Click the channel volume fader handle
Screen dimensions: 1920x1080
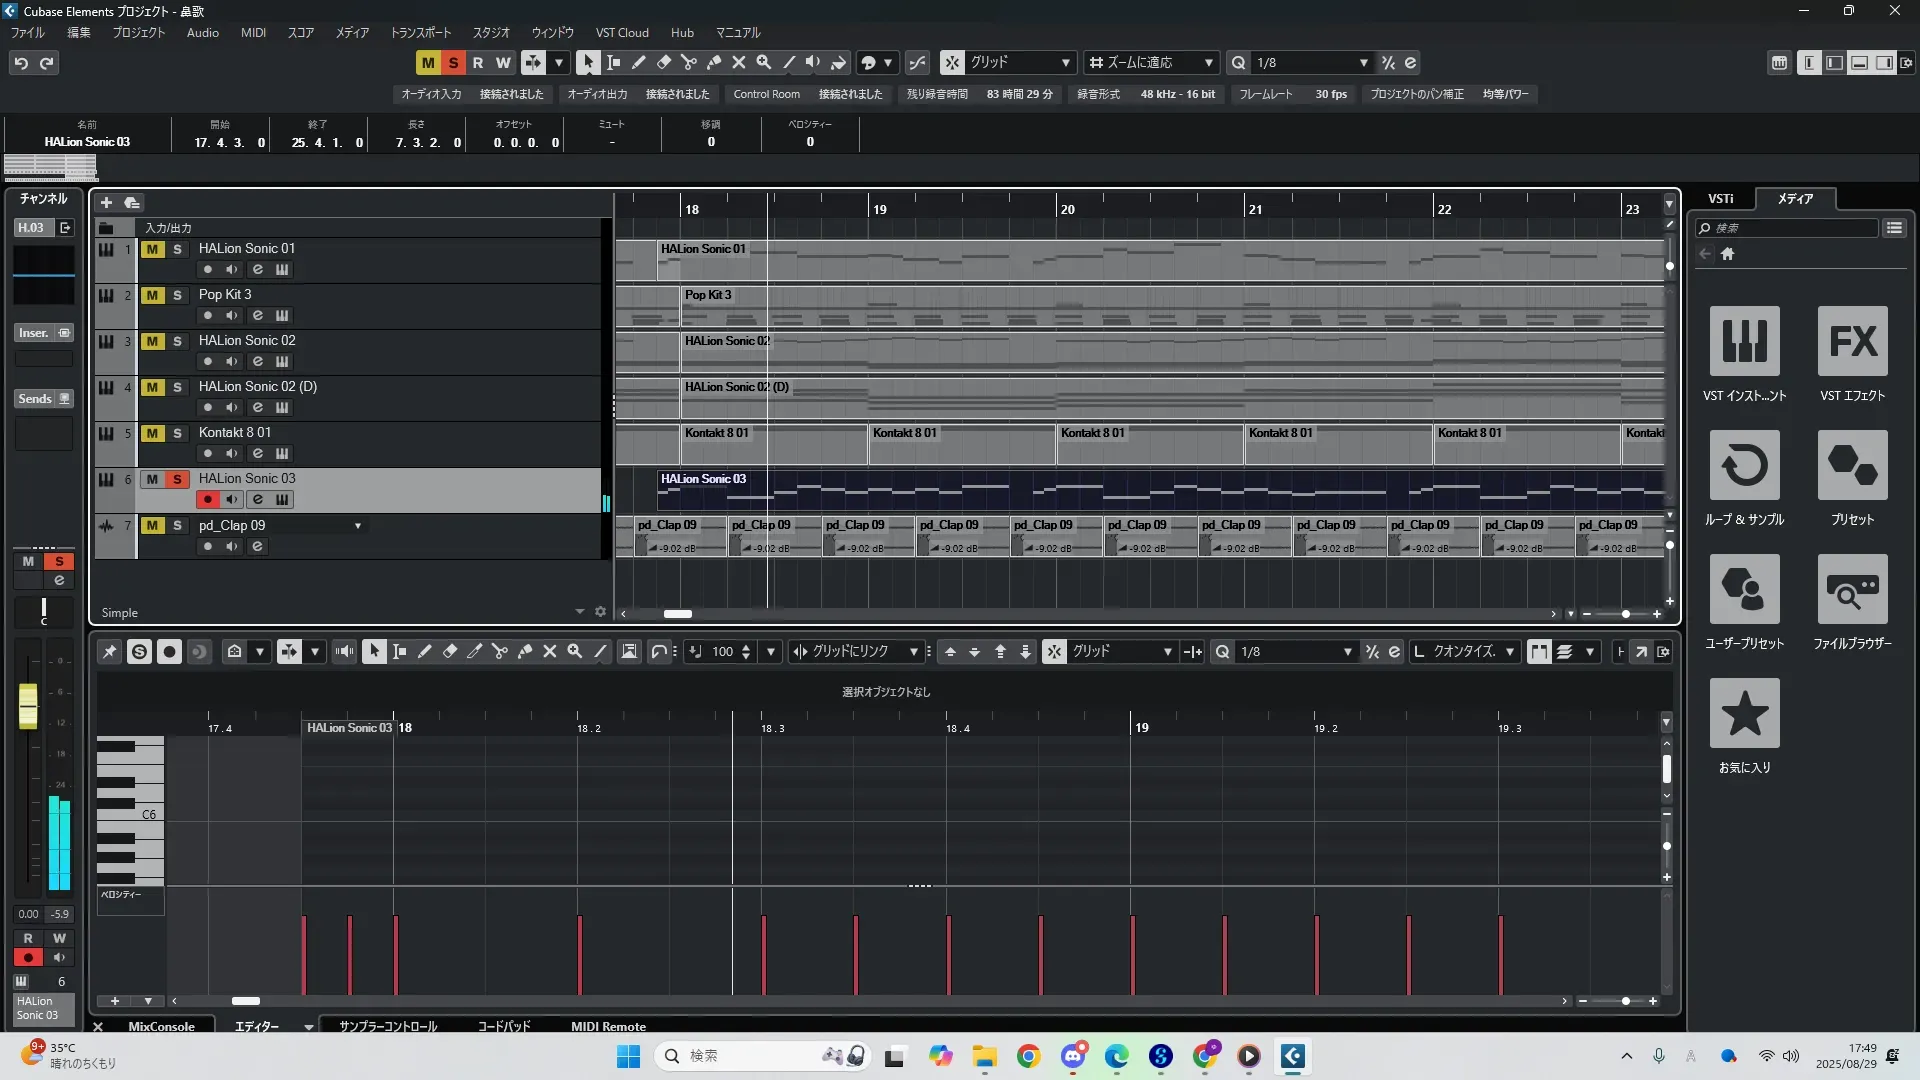coord(28,705)
